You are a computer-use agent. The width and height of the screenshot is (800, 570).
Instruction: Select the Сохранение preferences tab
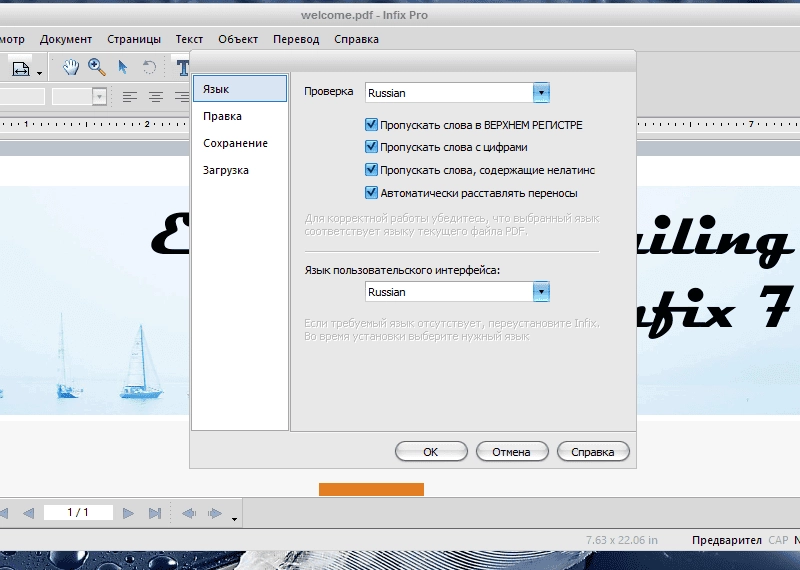(x=240, y=143)
